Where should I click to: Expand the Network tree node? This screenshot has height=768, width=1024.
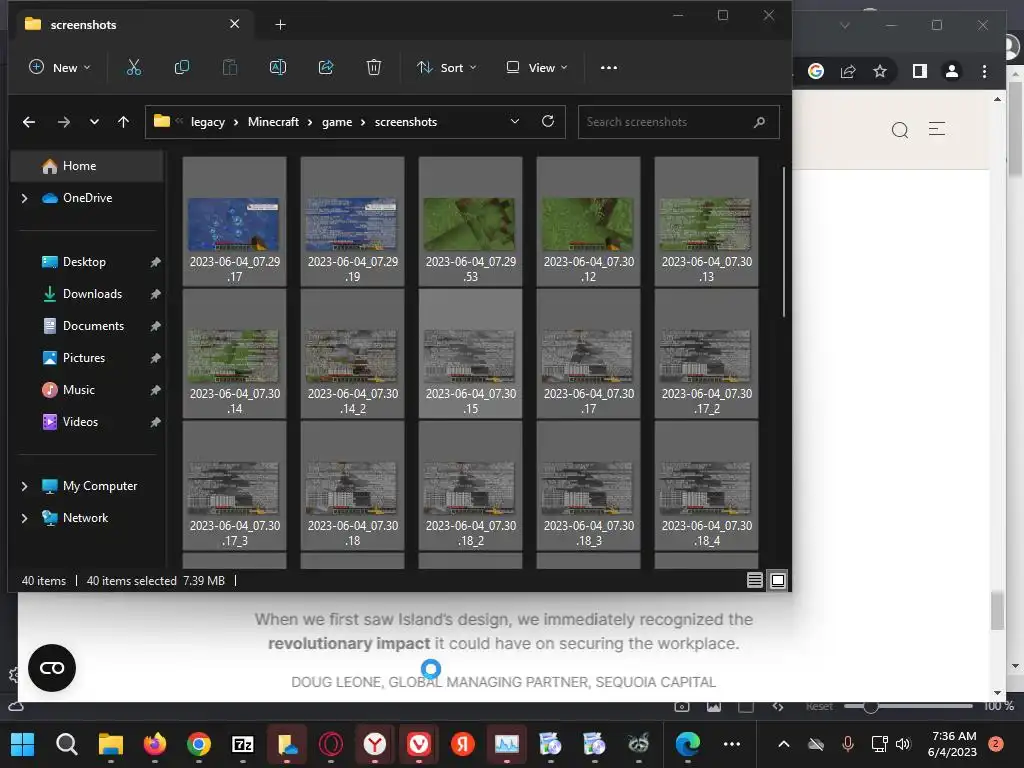pyautogui.click(x=24, y=518)
